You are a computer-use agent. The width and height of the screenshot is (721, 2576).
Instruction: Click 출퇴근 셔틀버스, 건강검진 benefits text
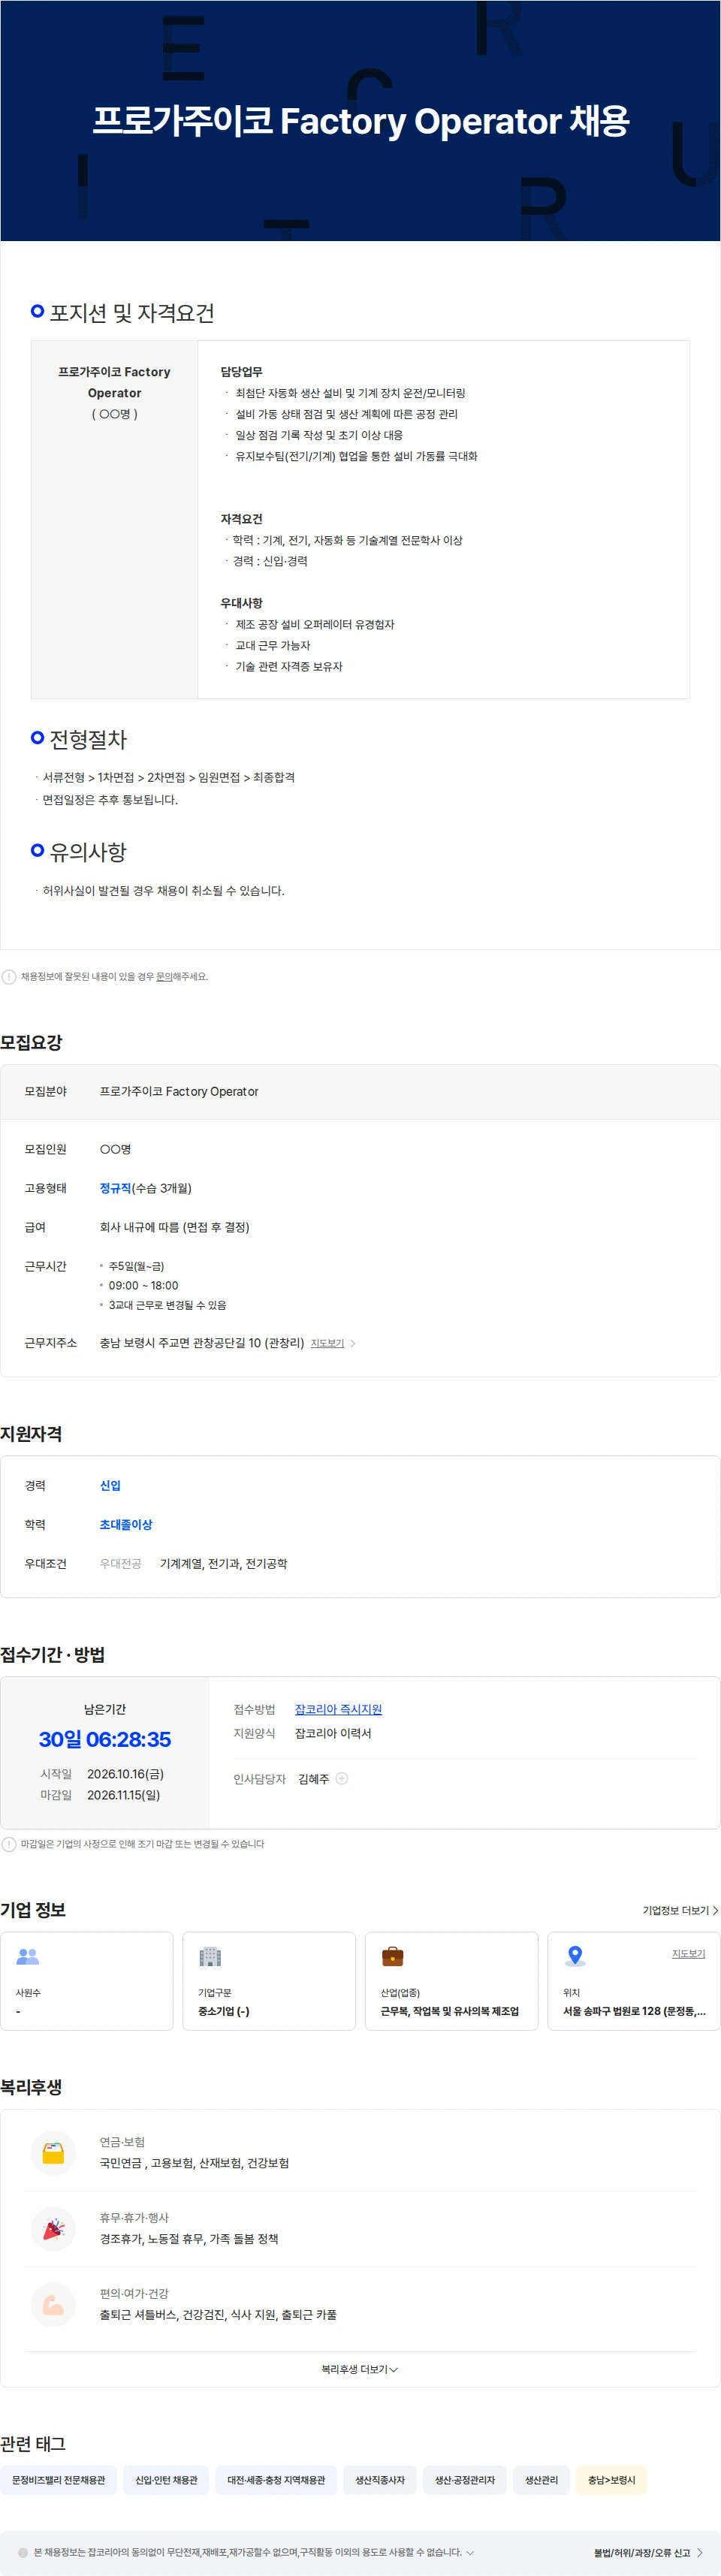click(x=218, y=2315)
